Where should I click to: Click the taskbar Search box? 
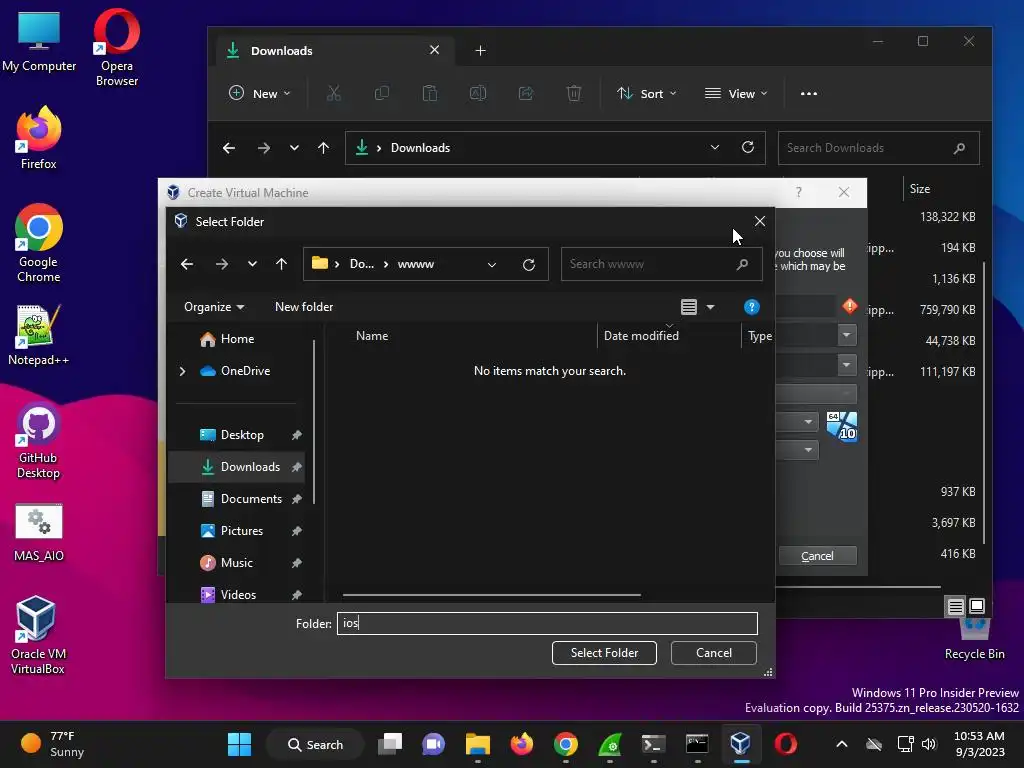[315, 744]
